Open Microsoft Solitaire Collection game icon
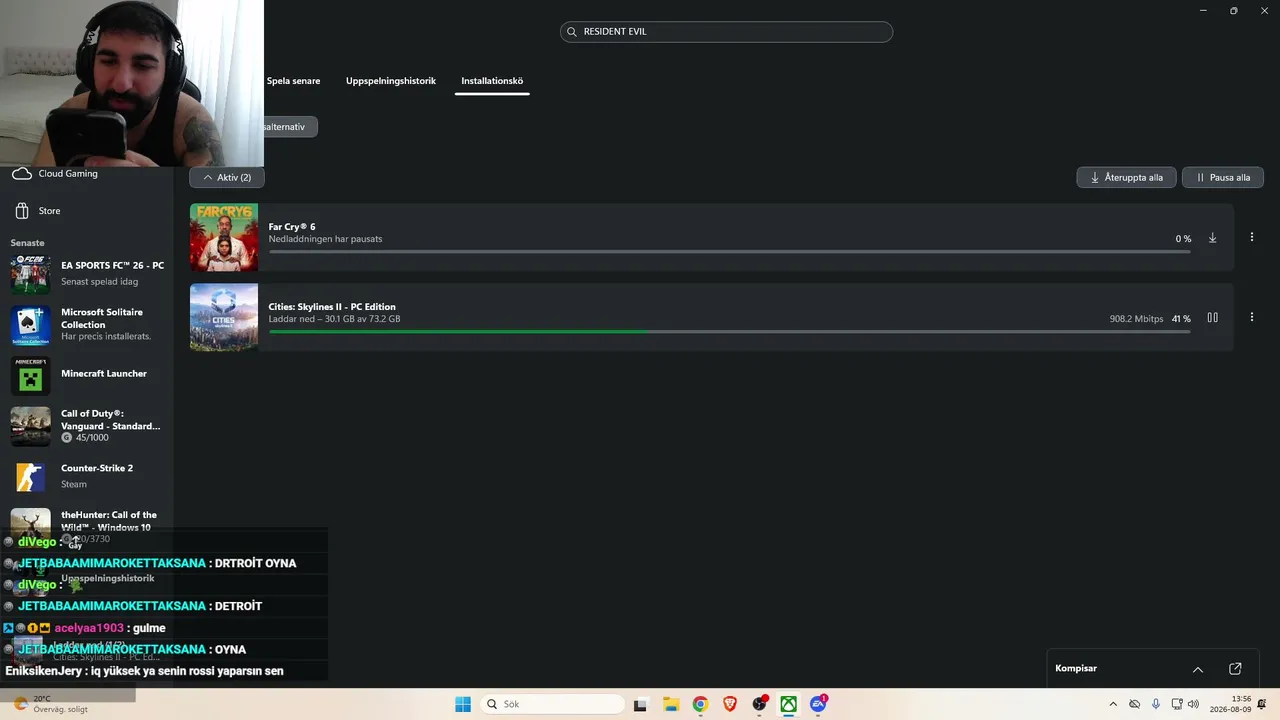 (x=30, y=324)
